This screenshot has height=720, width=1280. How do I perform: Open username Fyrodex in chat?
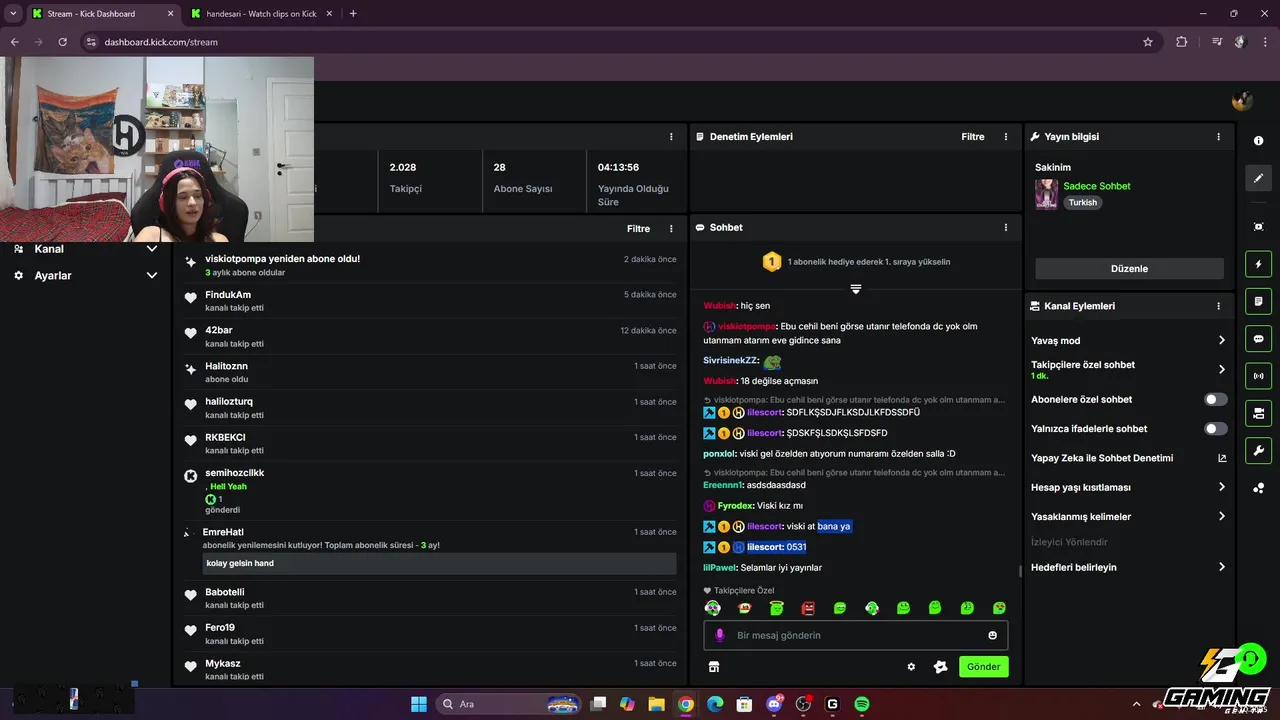point(735,506)
